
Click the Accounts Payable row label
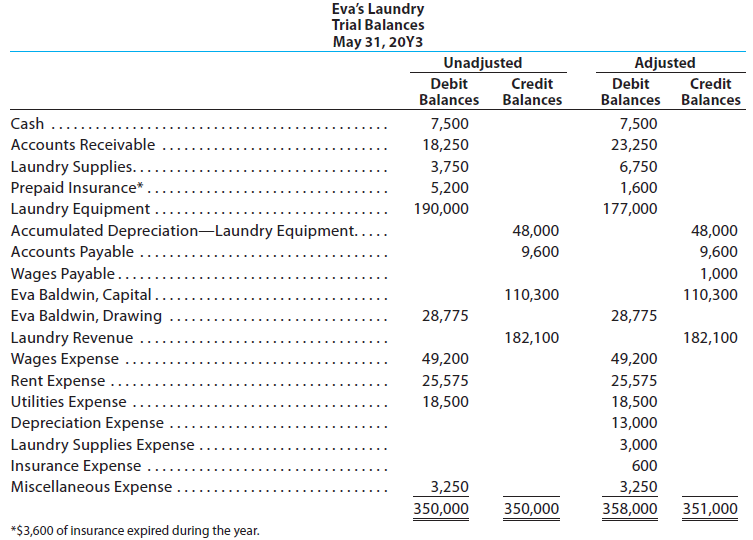pyautogui.click(x=72, y=252)
